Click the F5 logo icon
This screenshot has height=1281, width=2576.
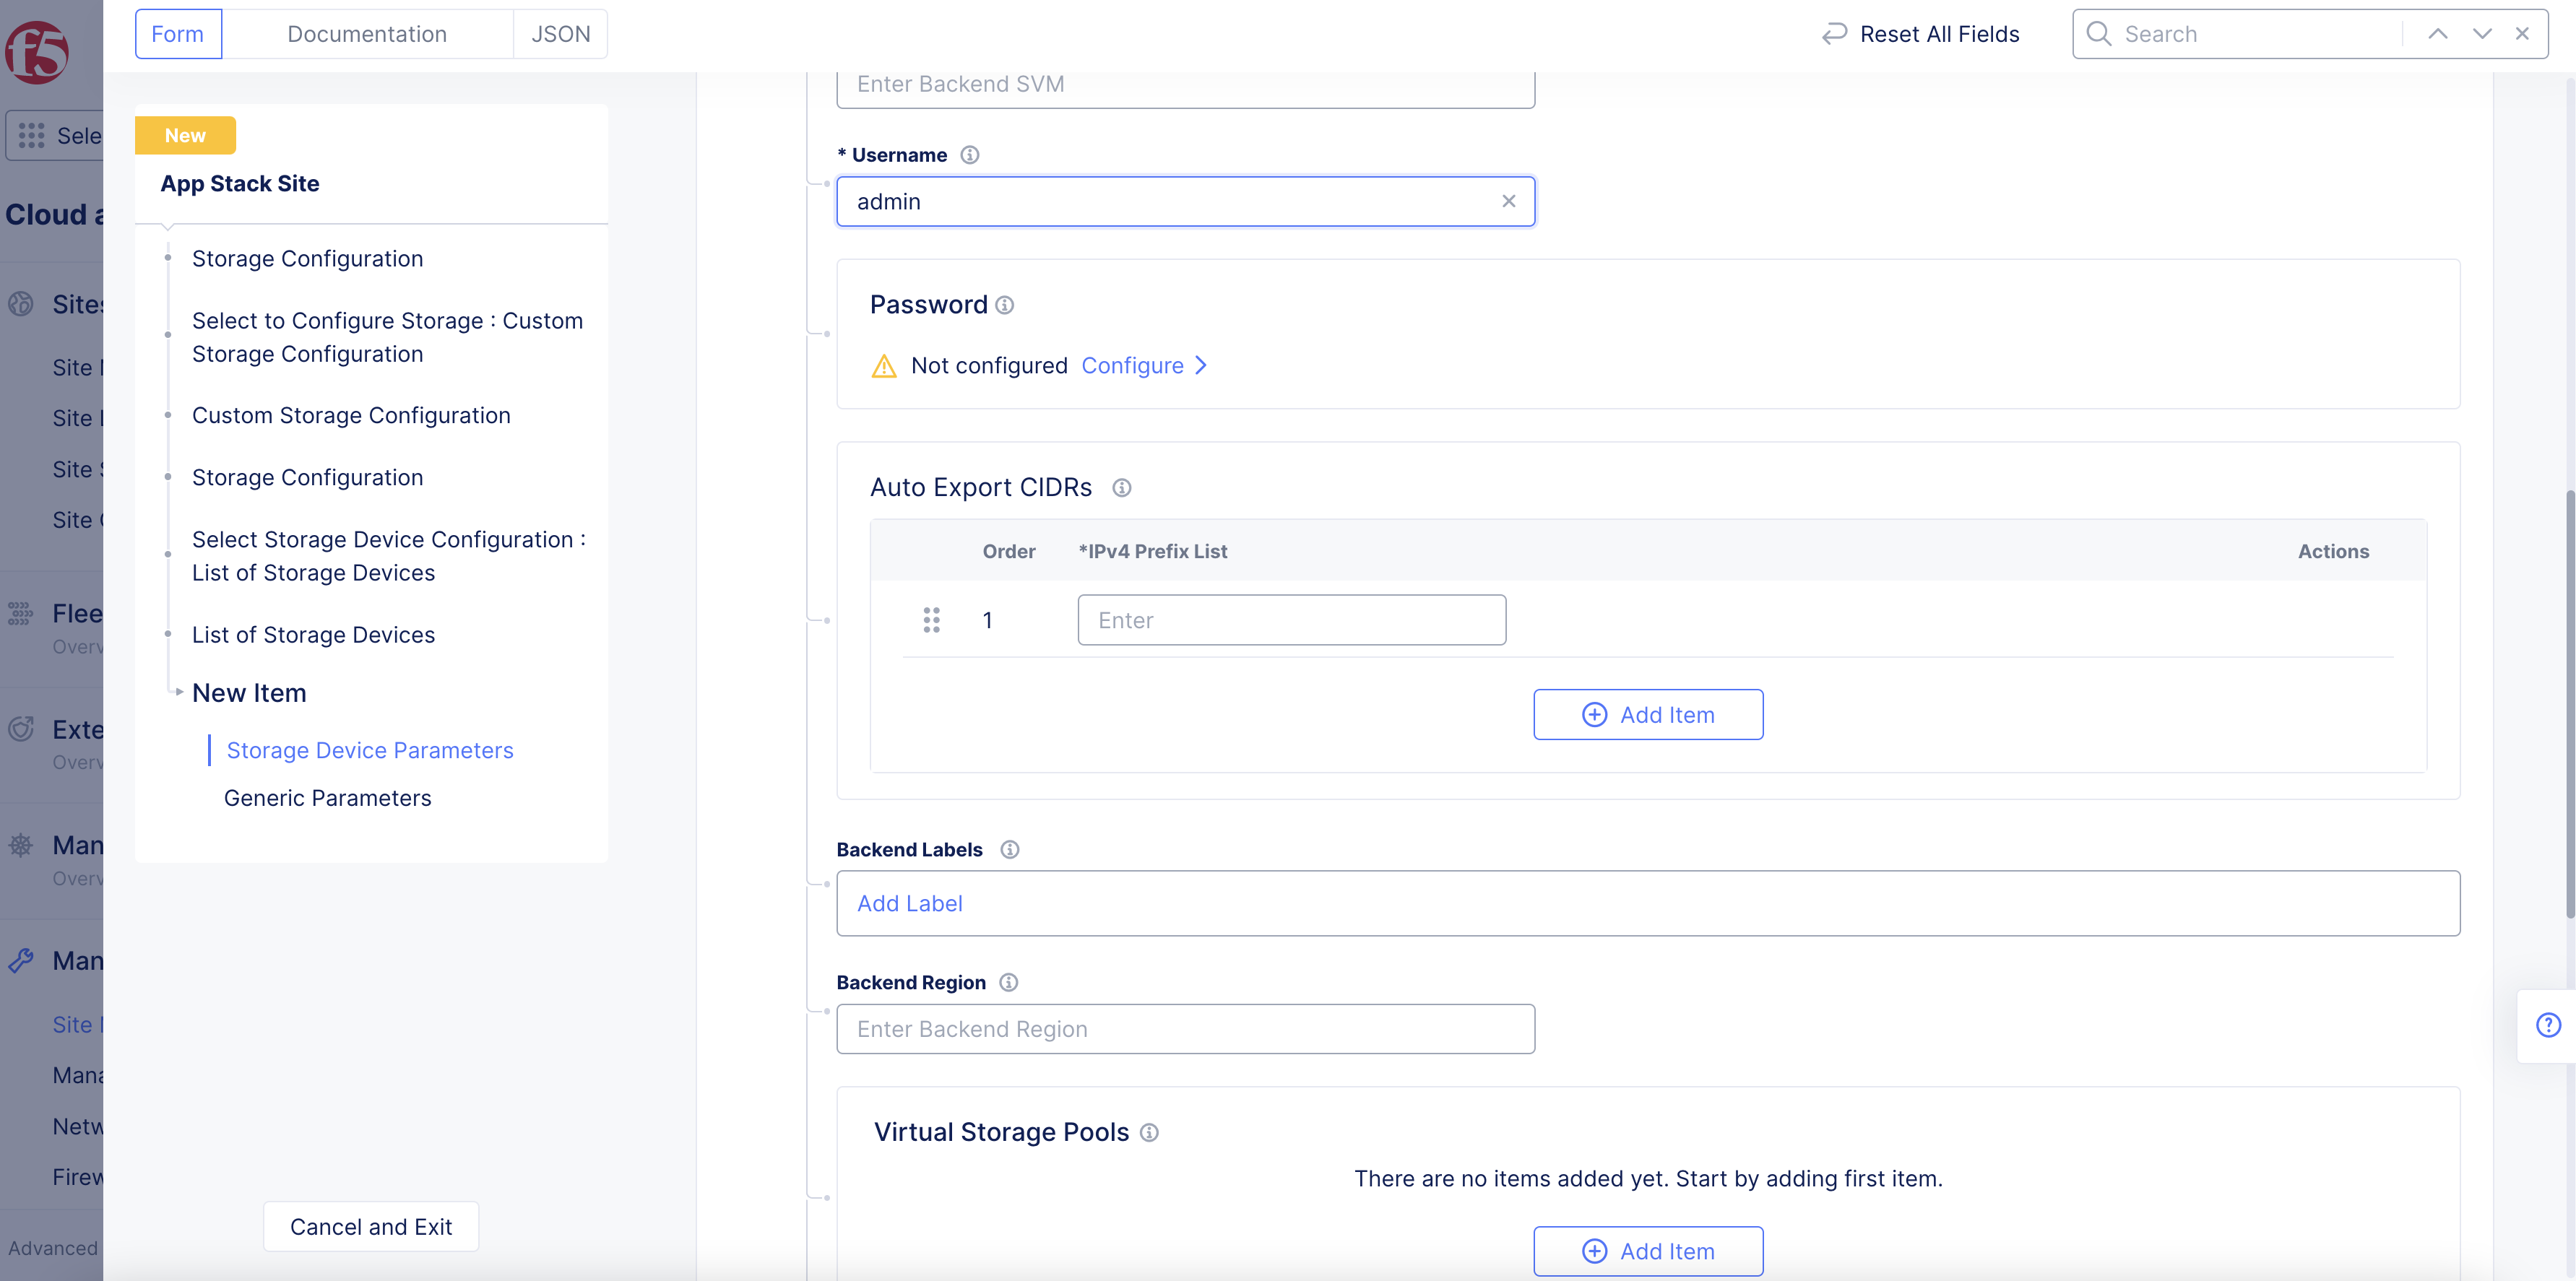click(x=37, y=52)
